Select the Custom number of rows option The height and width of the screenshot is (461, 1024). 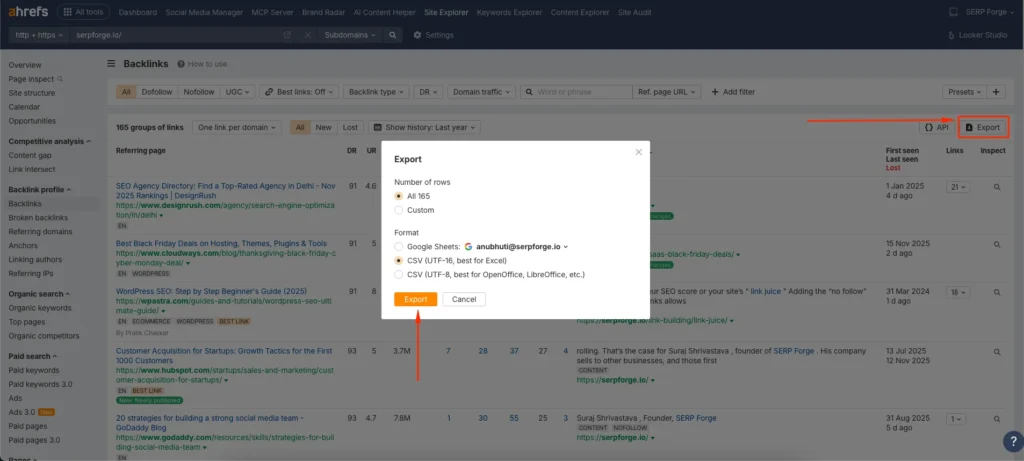(x=400, y=211)
